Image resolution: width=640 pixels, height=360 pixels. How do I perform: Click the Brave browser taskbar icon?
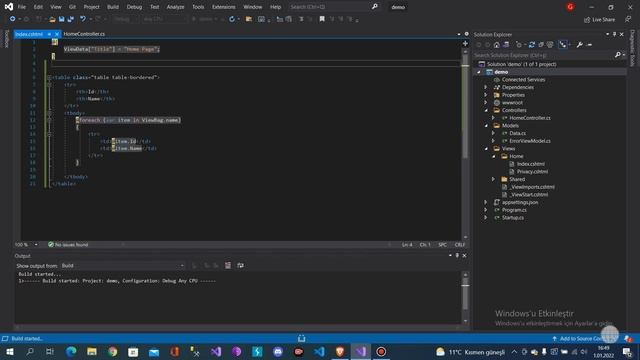click(340, 352)
